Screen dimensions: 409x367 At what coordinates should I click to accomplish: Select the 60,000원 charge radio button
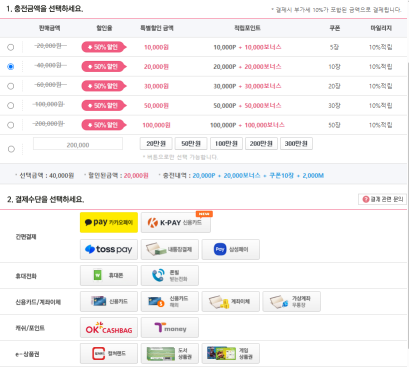tap(11, 86)
